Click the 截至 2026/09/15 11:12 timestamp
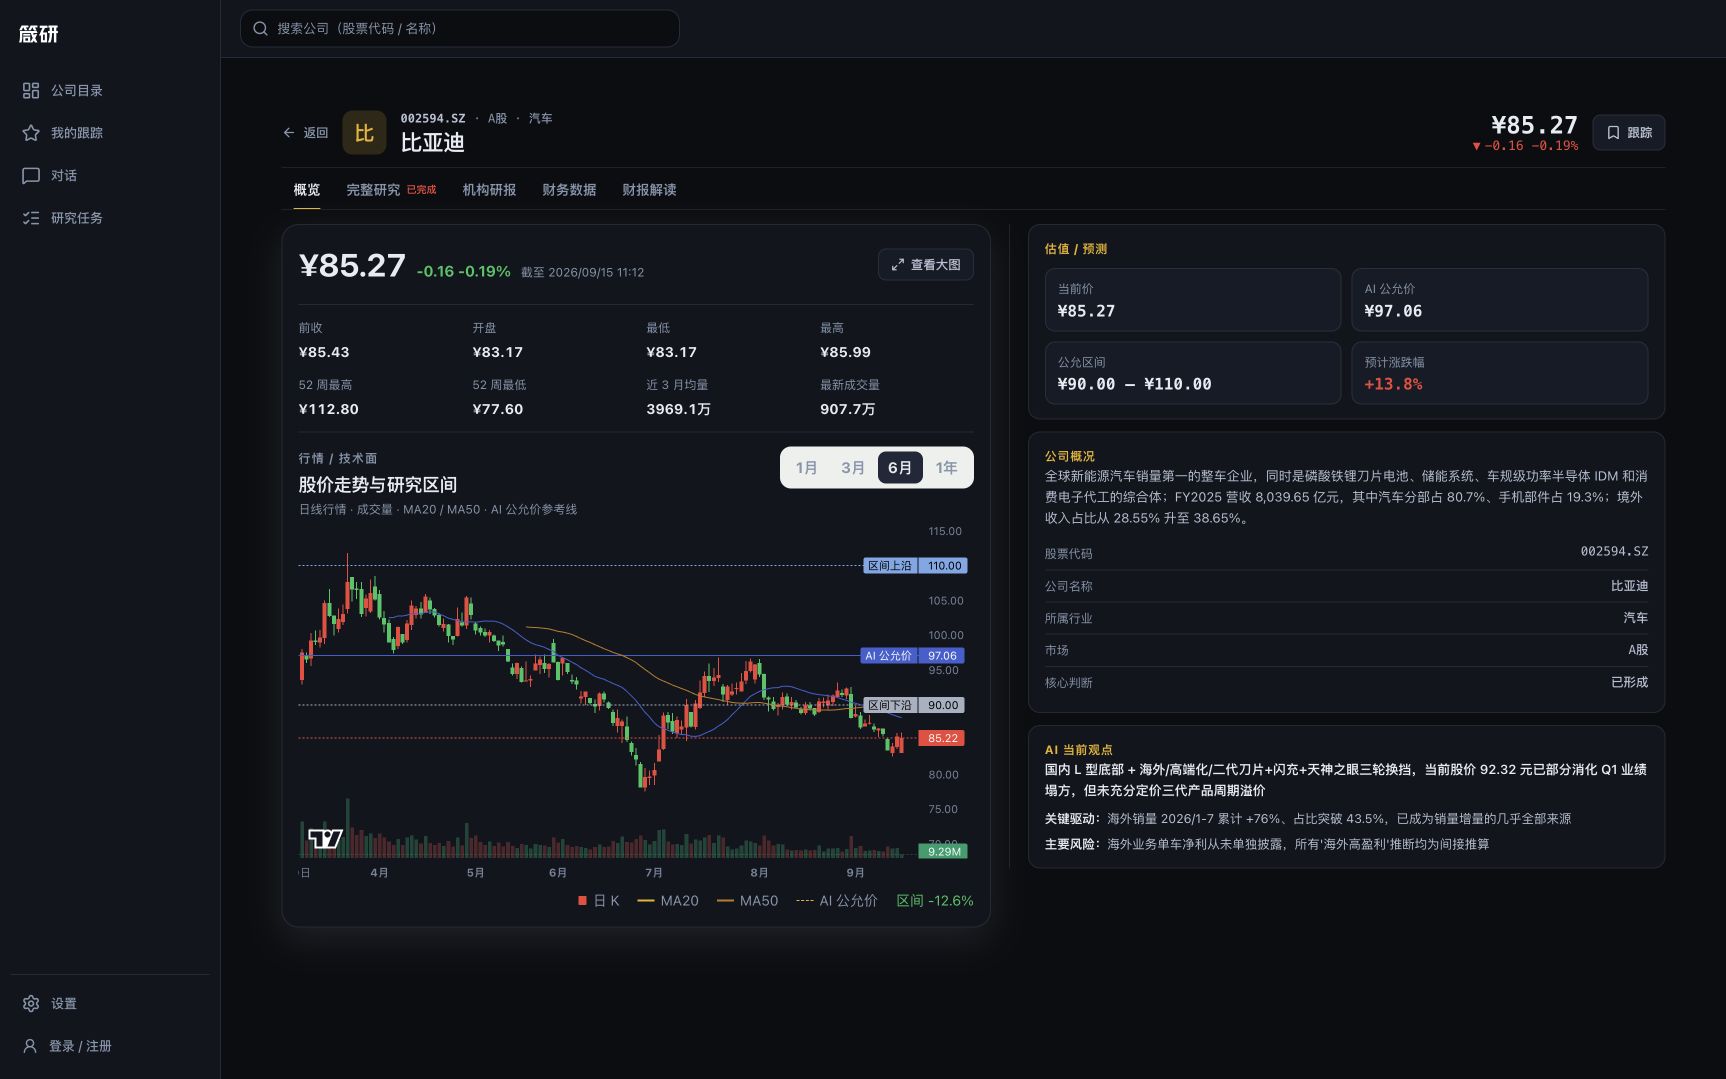 pyautogui.click(x=582, y=272)
